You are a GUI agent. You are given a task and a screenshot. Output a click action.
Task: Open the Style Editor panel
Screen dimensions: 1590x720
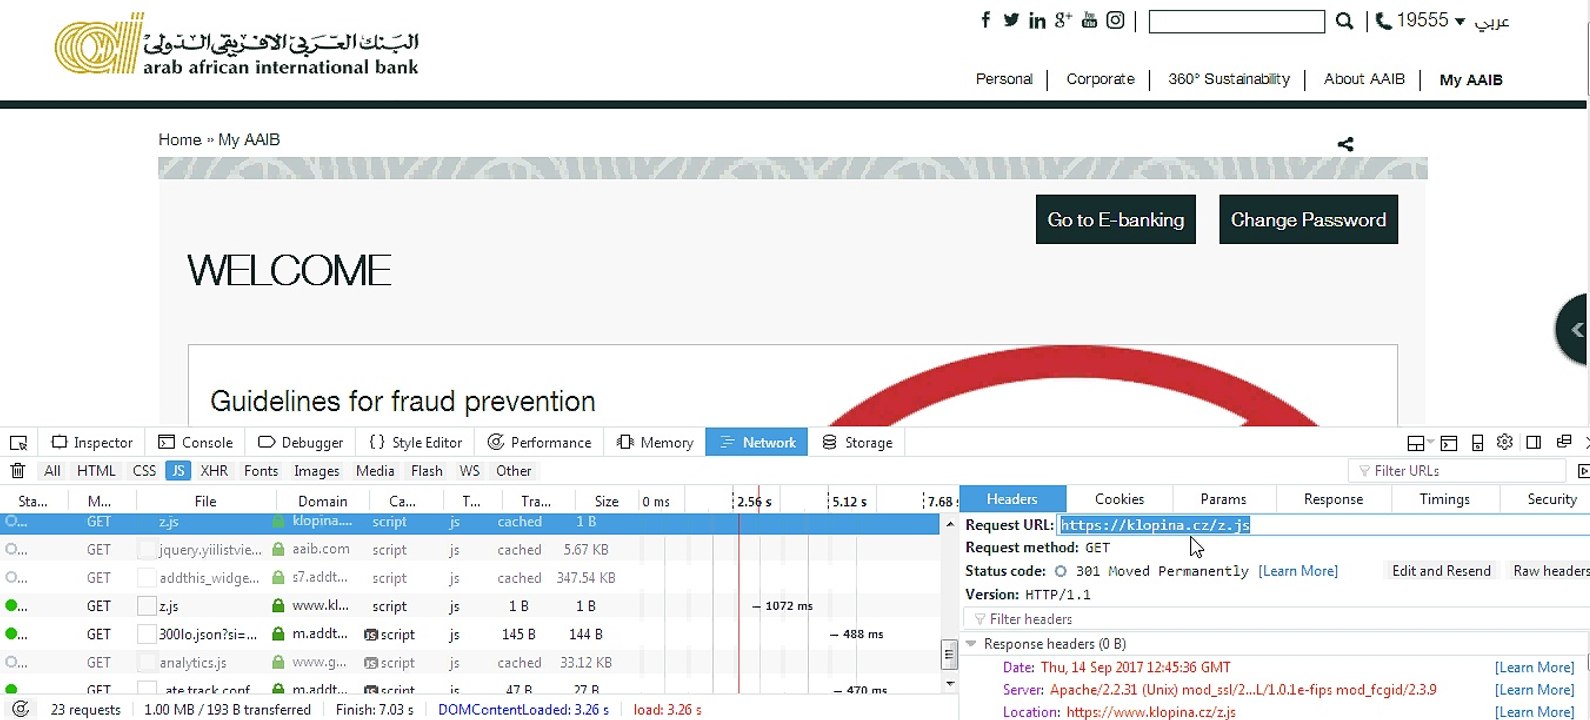tap(416, 442)
